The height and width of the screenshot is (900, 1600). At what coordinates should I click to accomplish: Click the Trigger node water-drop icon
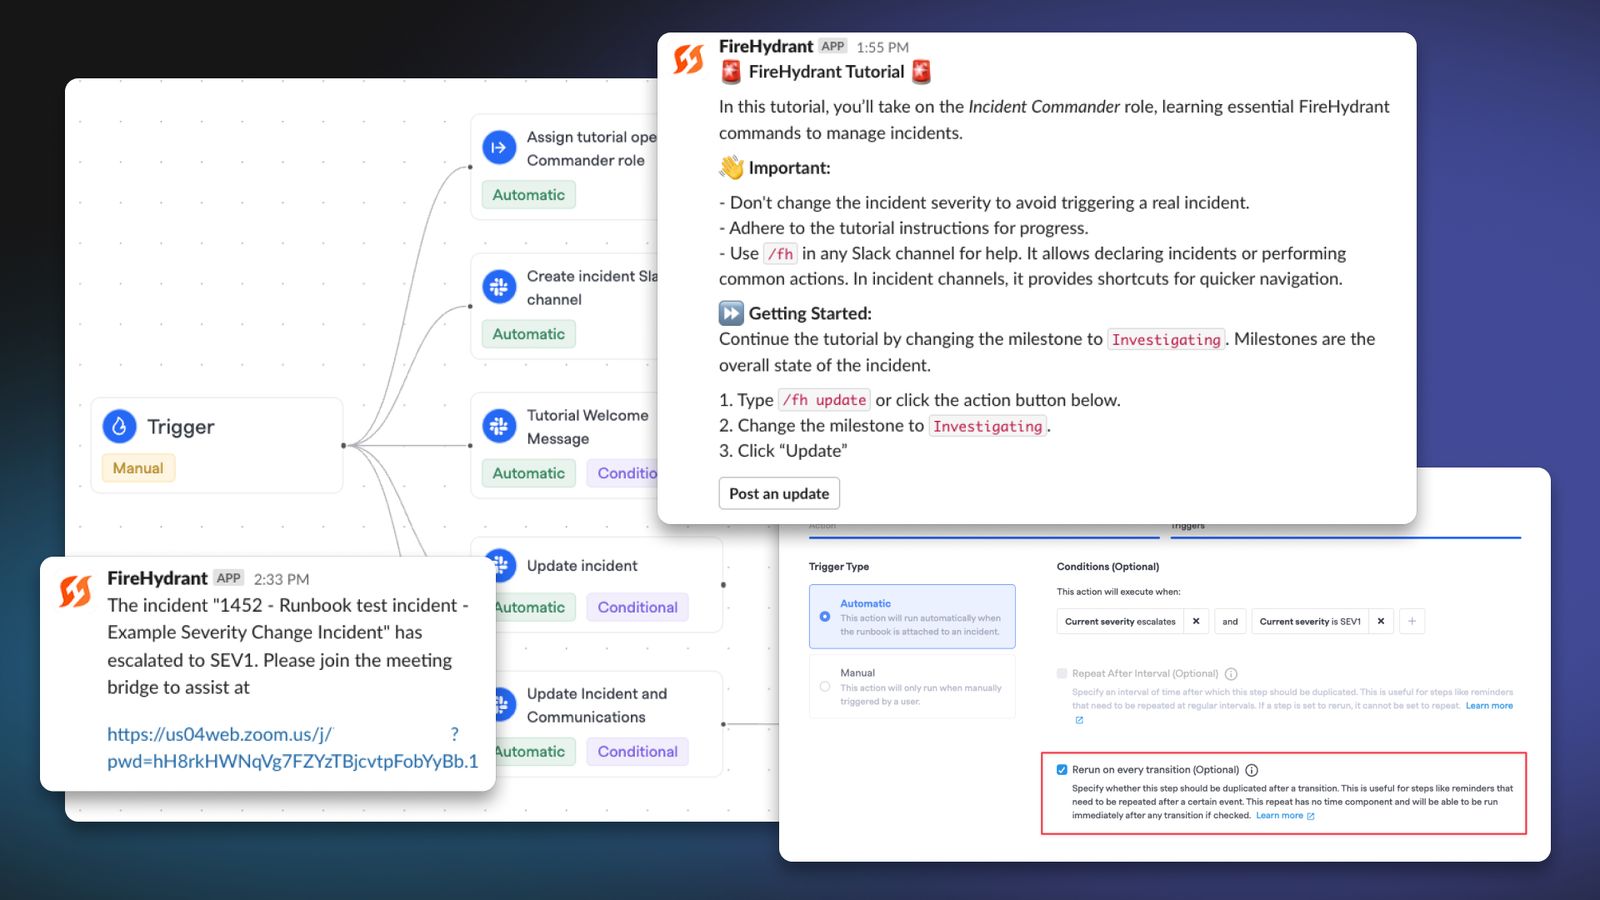pos(119,427)
